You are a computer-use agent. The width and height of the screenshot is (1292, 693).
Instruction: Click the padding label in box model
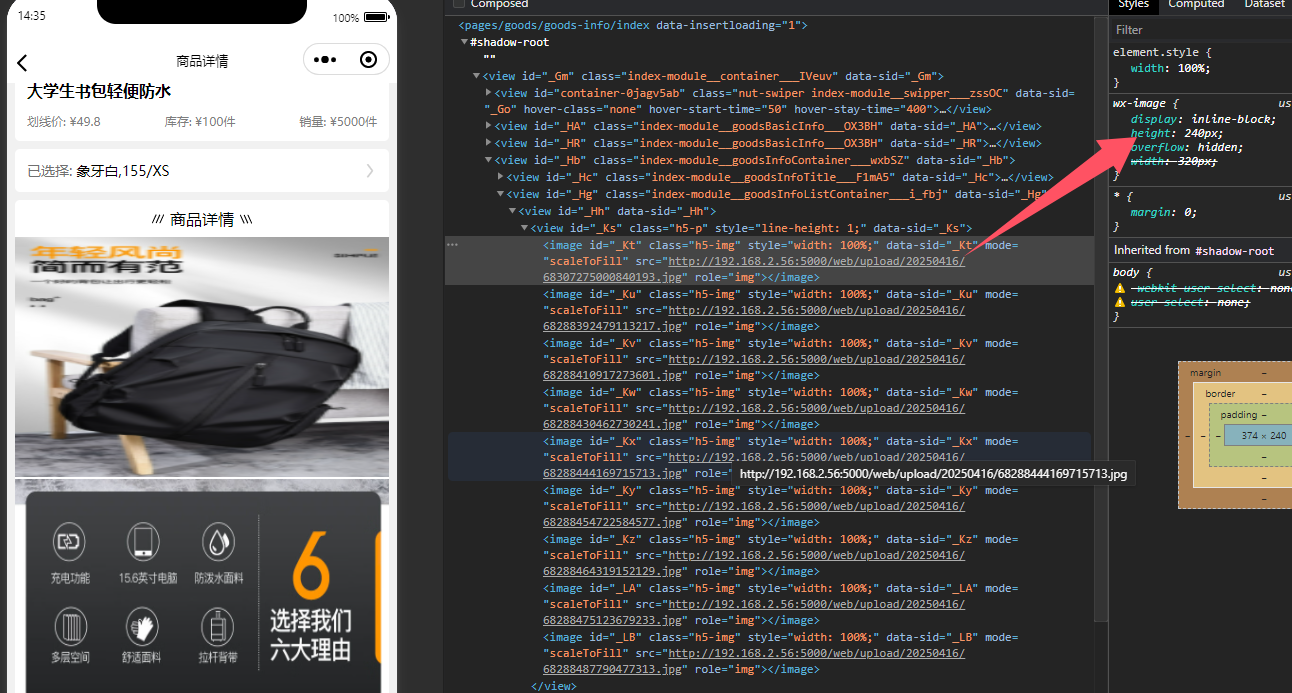(x=1238, y=415)
